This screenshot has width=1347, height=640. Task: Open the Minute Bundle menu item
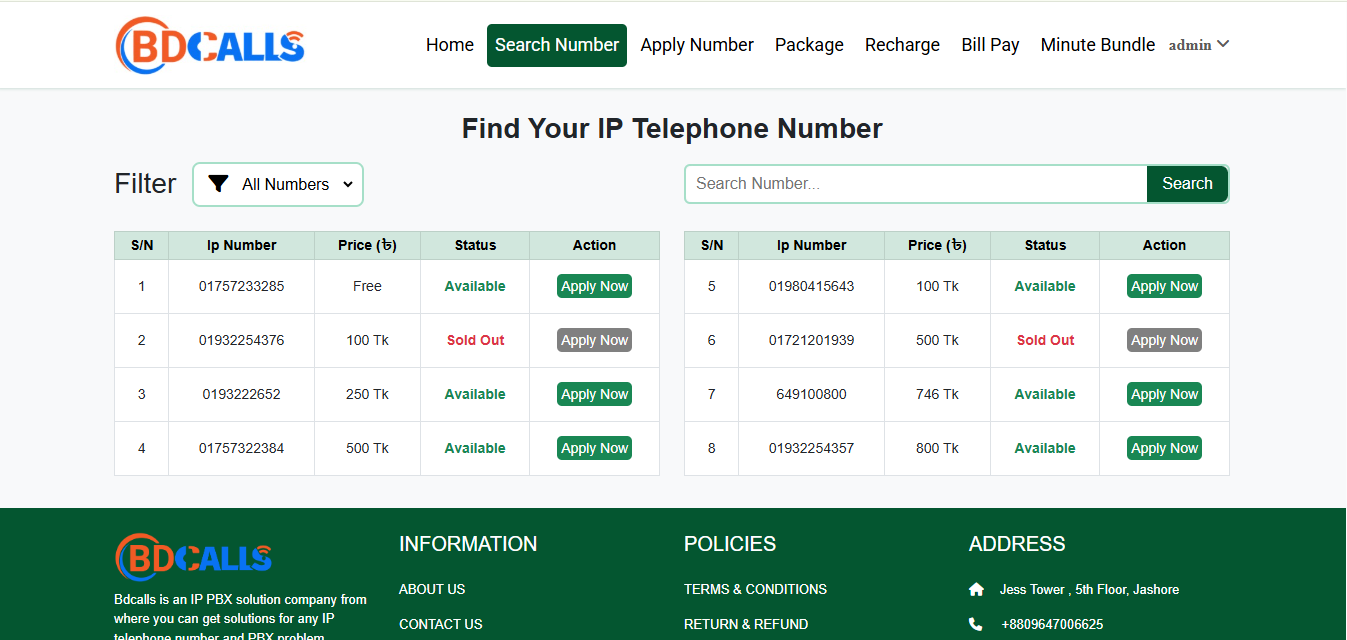pyautogui.click(x=1097, y=45)
